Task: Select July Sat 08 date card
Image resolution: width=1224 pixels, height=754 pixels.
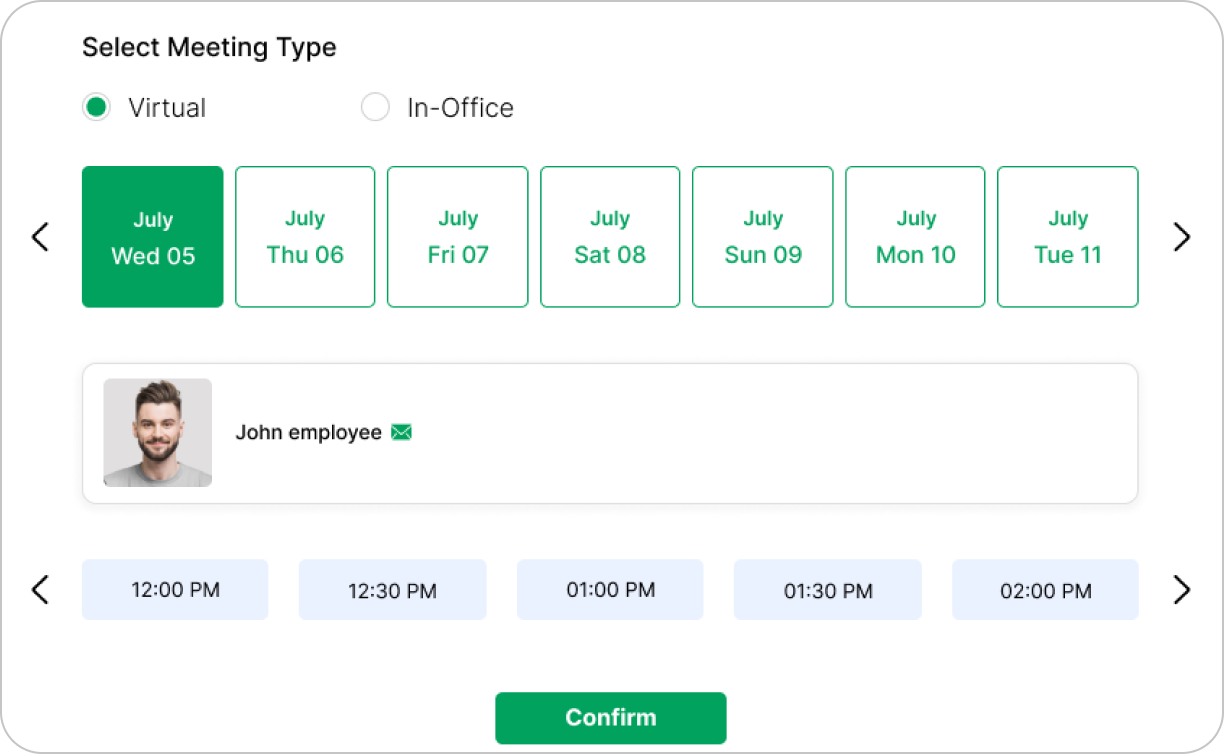Action: (610, 237)
